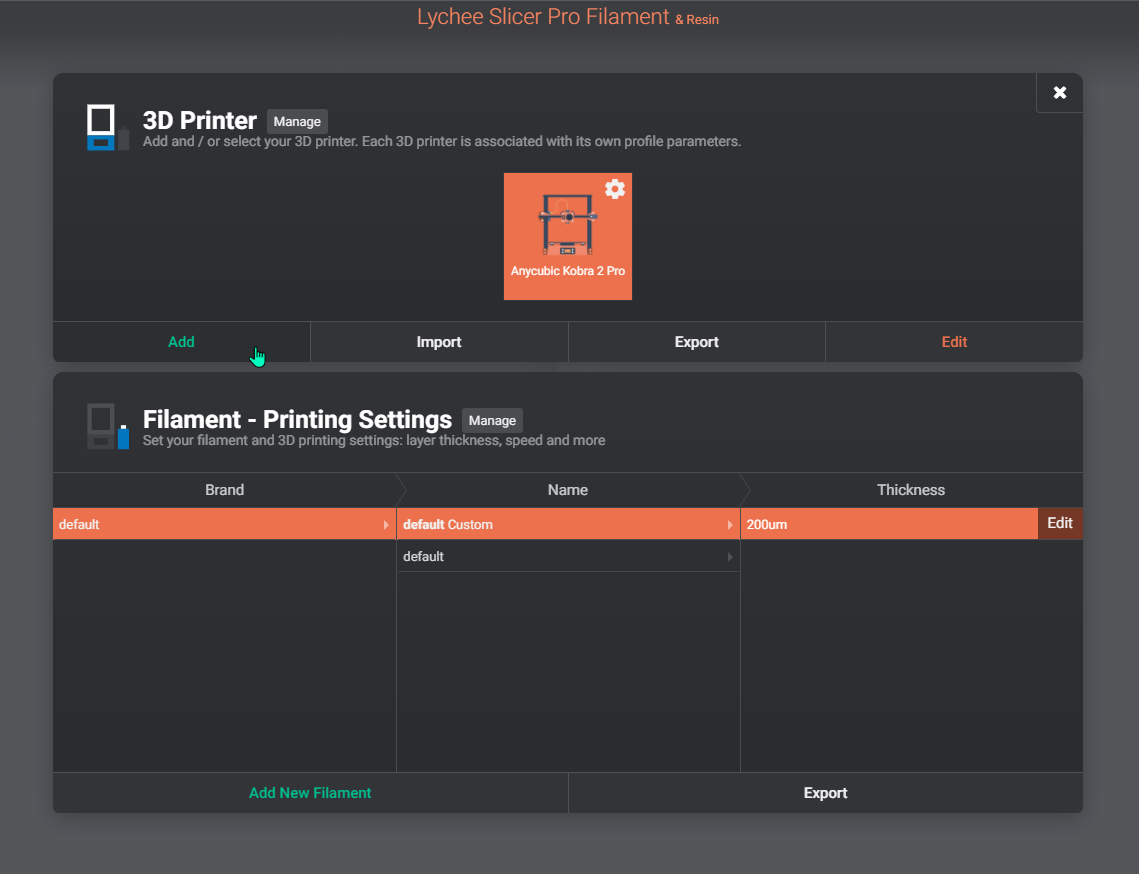Expand the default Custom filament entry
This screenshot has width=1139, height=874.
[730, 524]
